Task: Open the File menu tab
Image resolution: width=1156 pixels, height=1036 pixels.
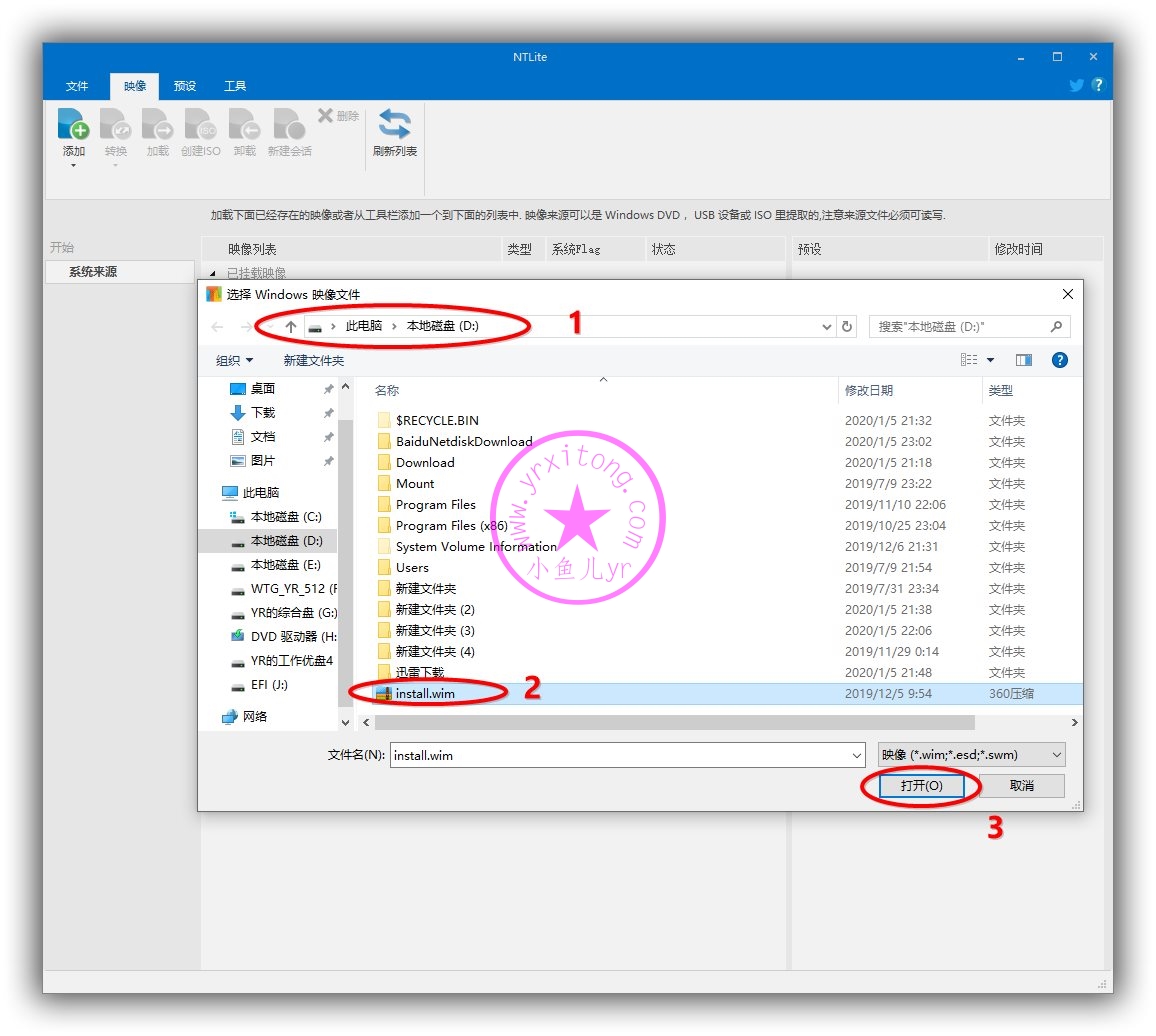Action: (x=77, y=86)
